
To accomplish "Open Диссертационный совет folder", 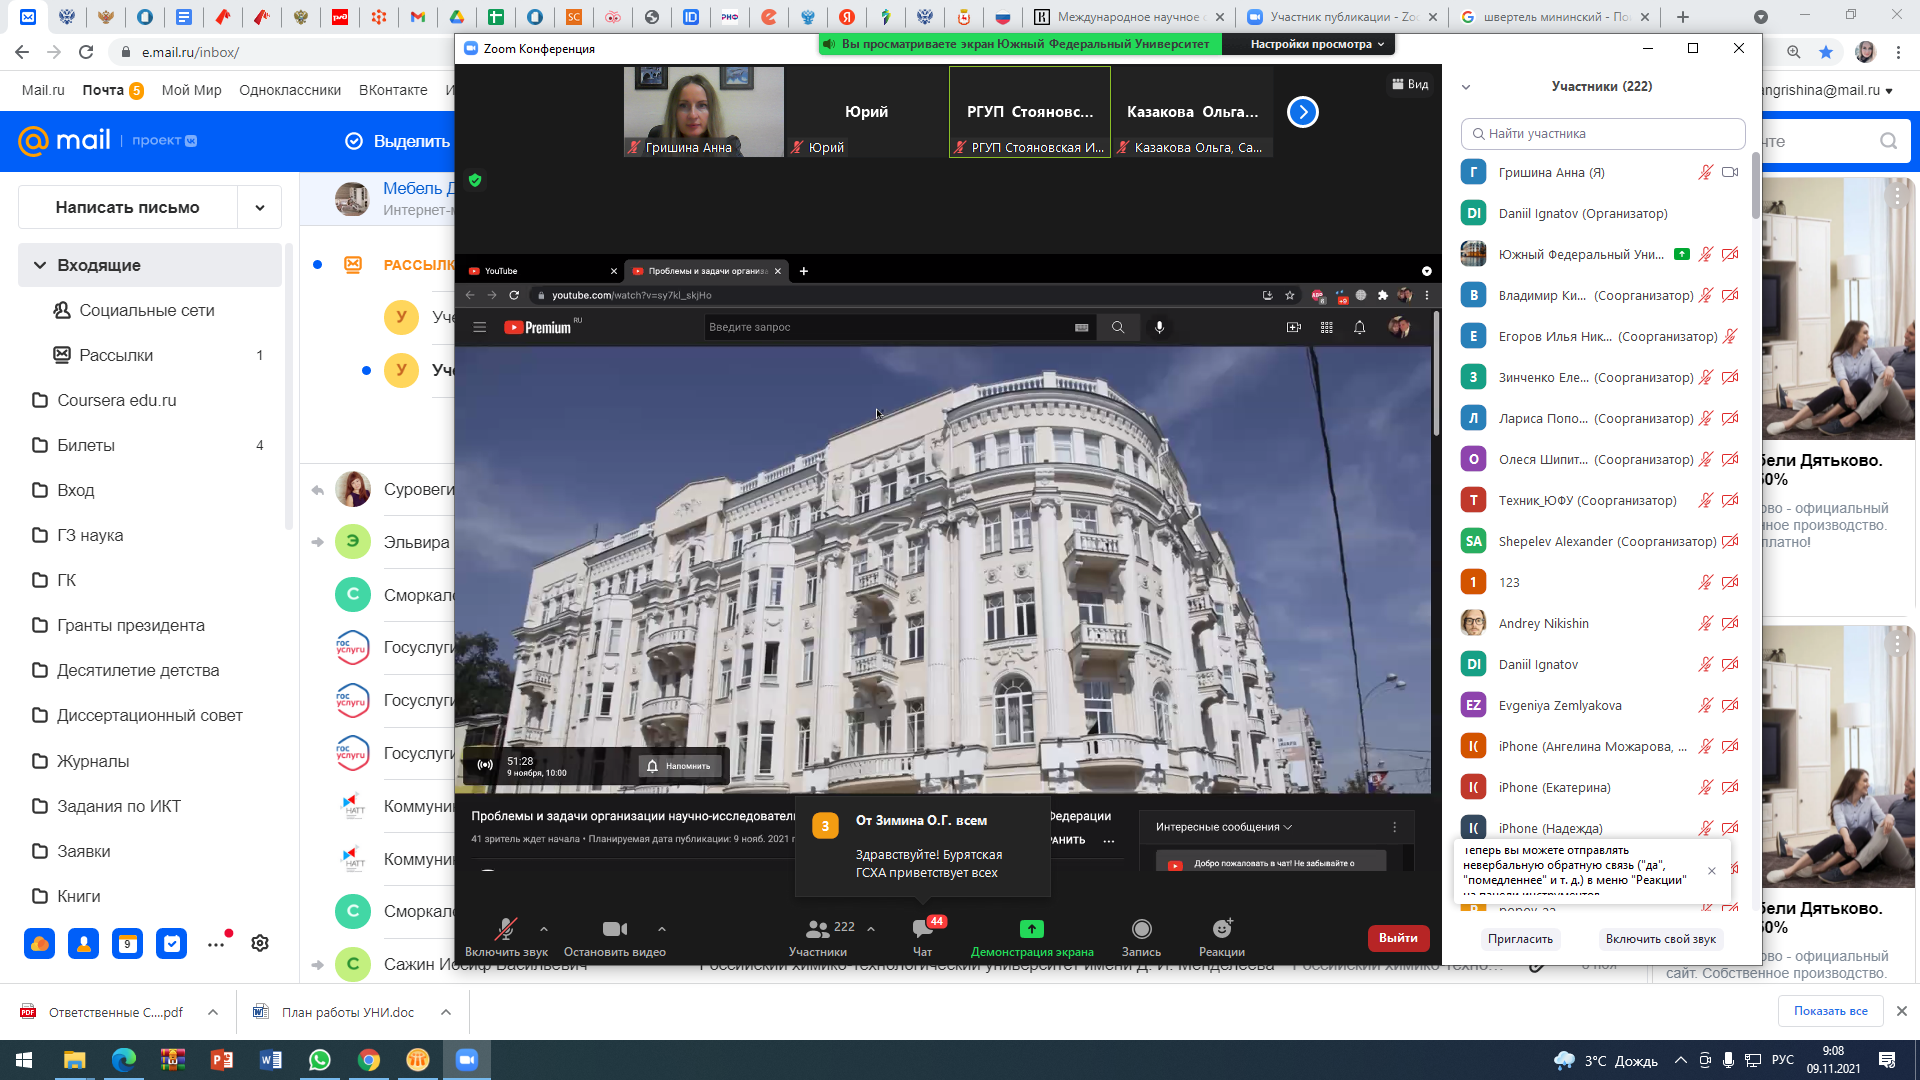I will point(150,716).
